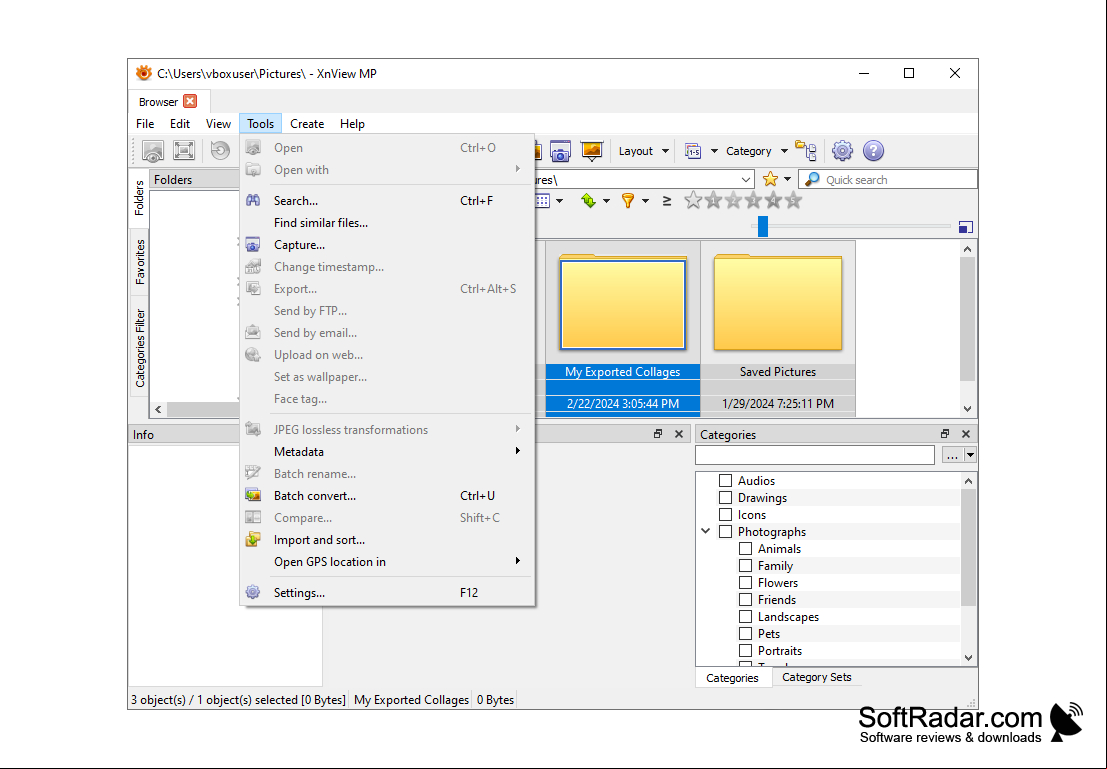Image resolution: width=1107 pixels, height=769 pixels.
Task: Expand the address path dropdown chevron
Action: click(x=746, y=180)
